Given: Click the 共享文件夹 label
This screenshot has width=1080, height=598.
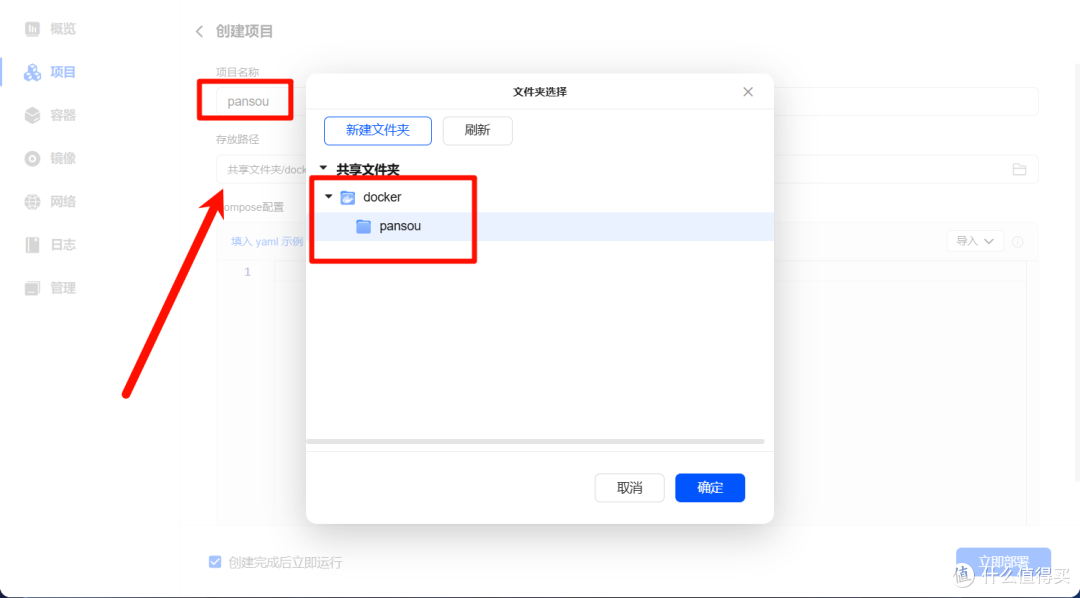Looking at the screenshot, I should tap(368, 169).
